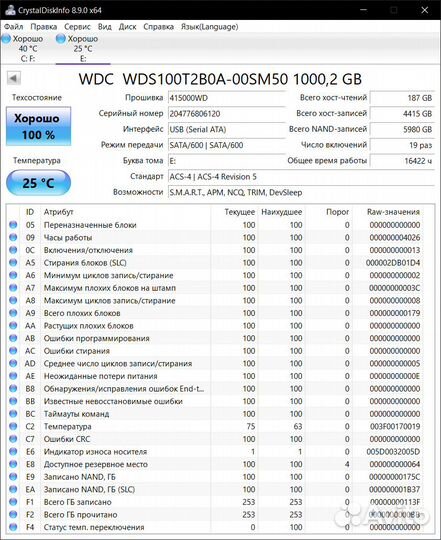Click status icon for E6 Индикатор износа носителя

coord(13,451)
